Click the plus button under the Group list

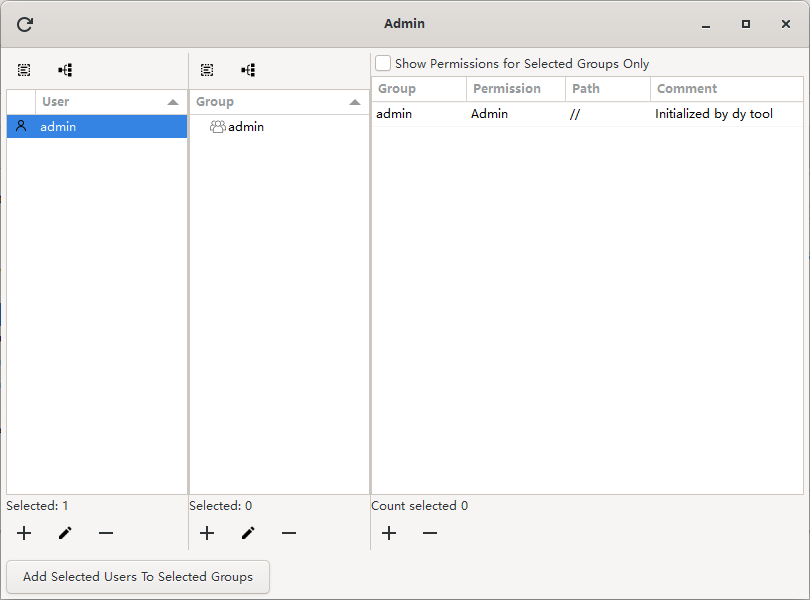(207, 533)
